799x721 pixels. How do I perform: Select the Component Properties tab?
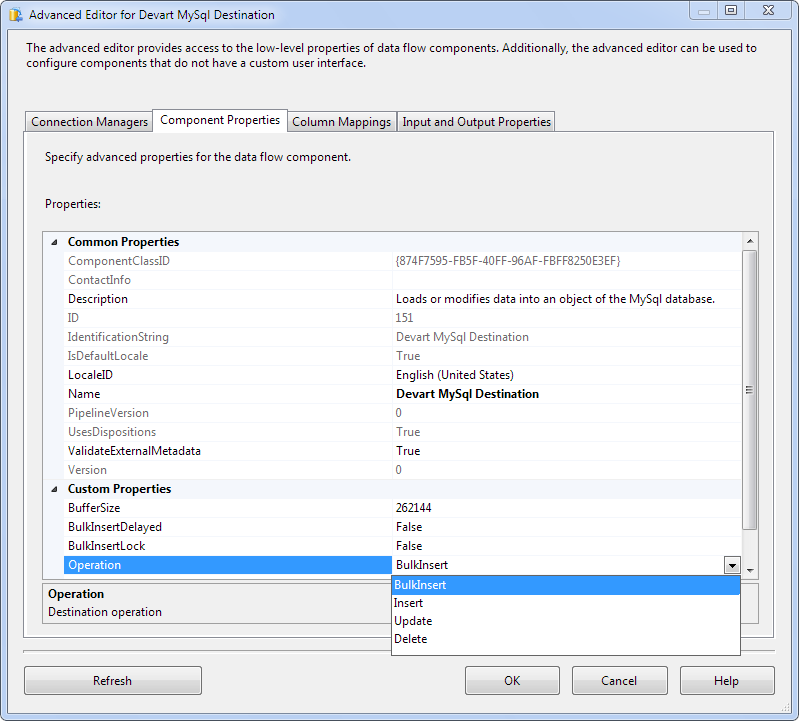pyautogui.click(x=220, y=120)
